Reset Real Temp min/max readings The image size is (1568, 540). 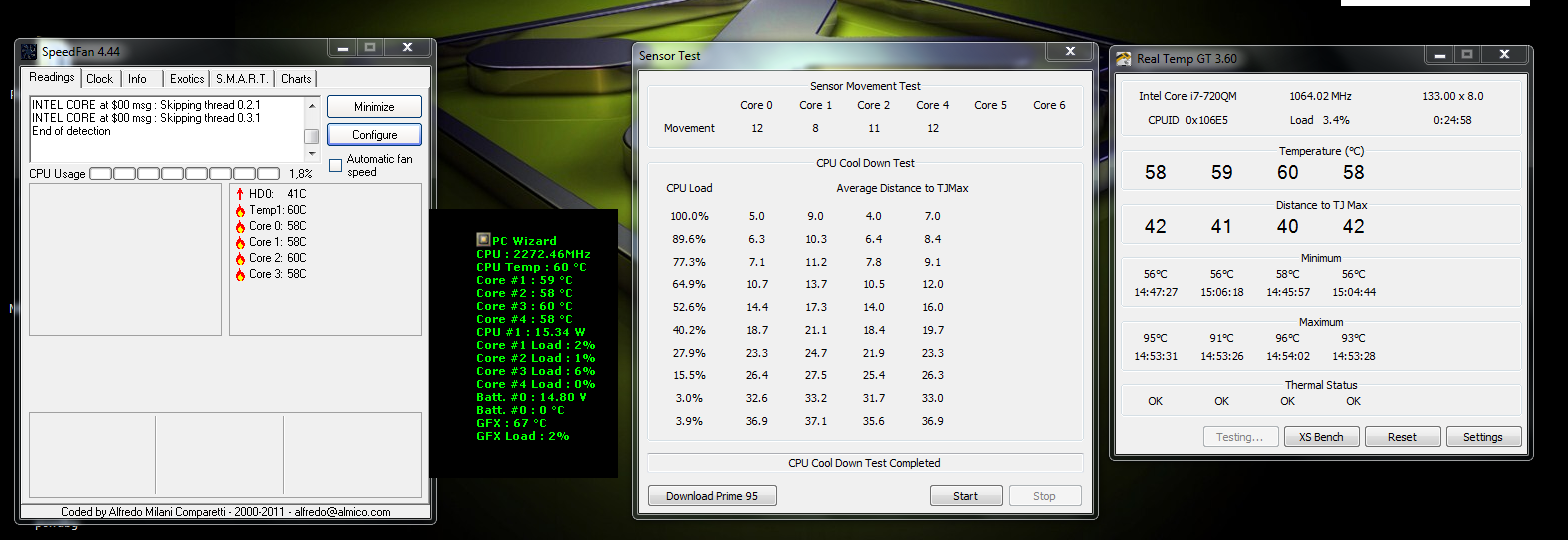tap(1402, 437)
